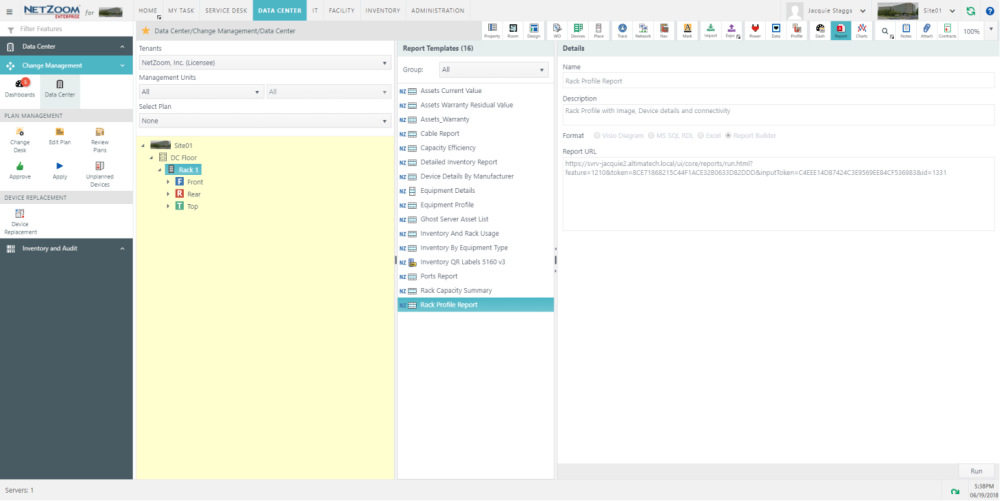Open the Inventory top menu tab
This screenshot has height=501, width=1000.
pyautogui.click(x=383, y=10)
